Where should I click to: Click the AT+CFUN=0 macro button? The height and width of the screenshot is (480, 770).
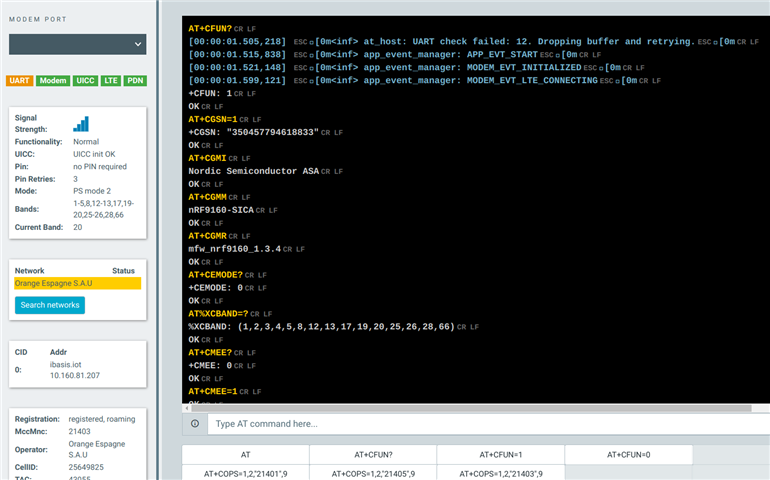coord(628,455)
